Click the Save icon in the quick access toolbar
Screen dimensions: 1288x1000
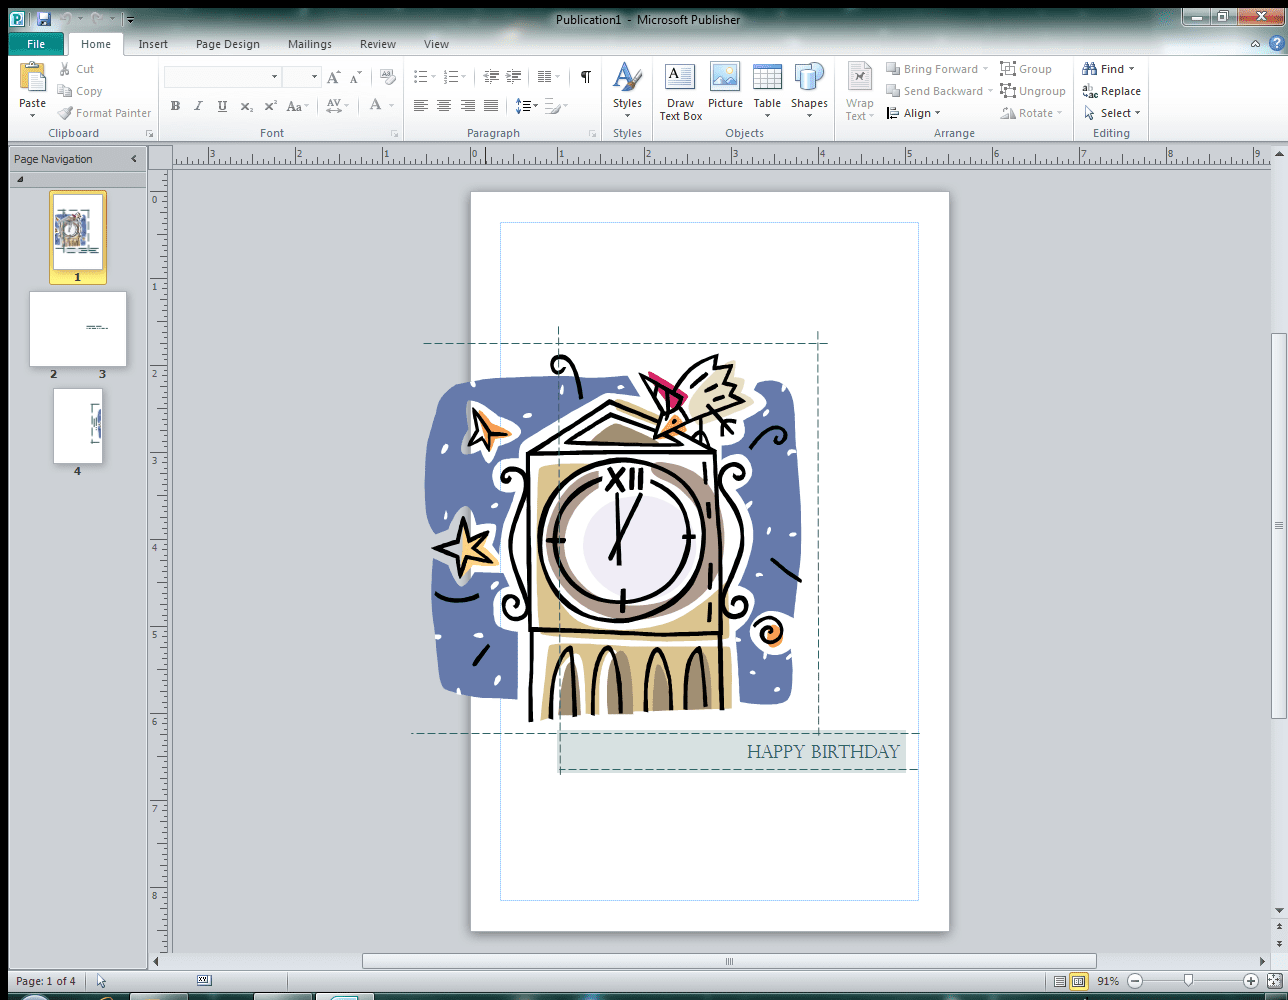pyautogui.click(x=44, y=19)
